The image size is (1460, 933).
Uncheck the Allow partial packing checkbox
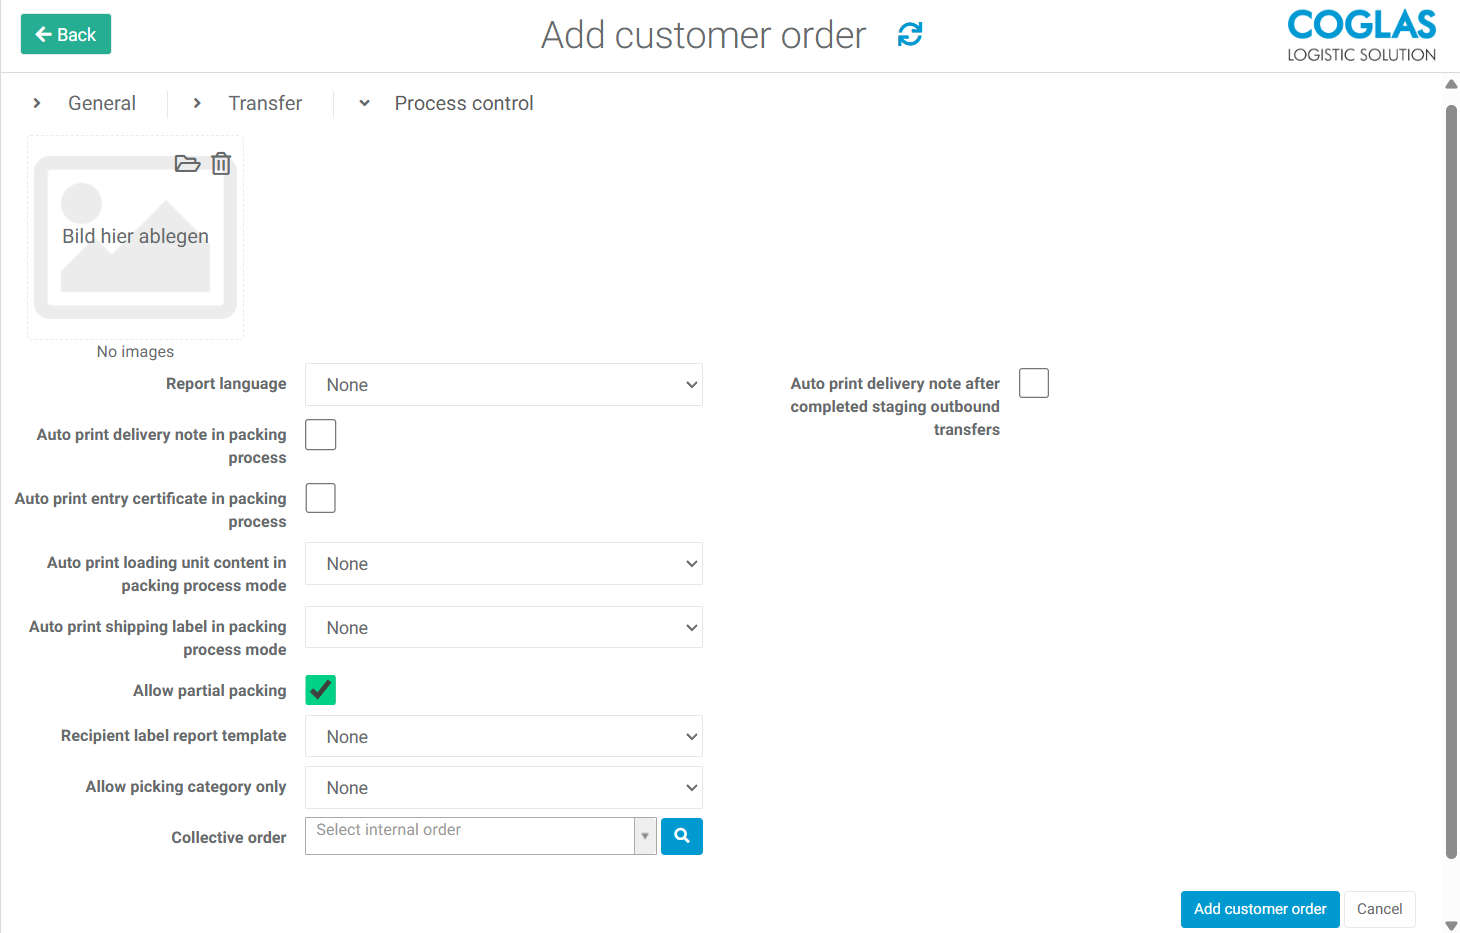[x=320, y=690]
